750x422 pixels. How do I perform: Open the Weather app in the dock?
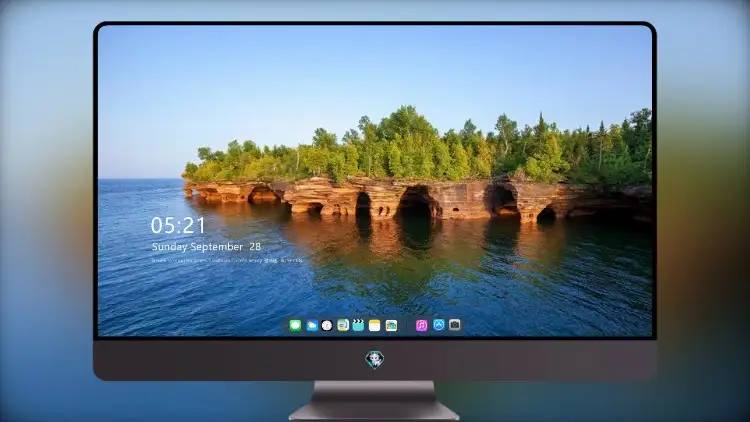(x=312, y=325)
